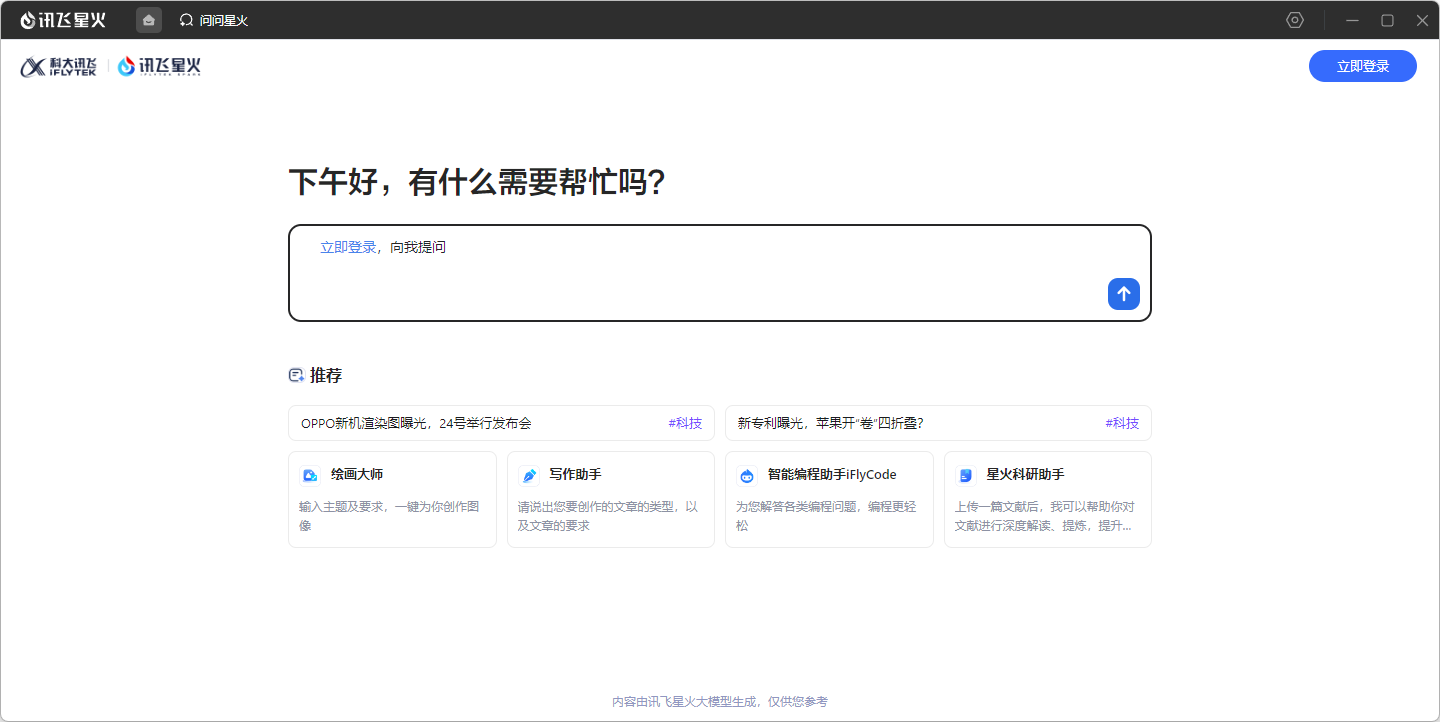Click the 科大讯飞 iFLYTEK logo
Image resolution: width=1440 pixels, height=722 pixels.
[x=59, y=66]
